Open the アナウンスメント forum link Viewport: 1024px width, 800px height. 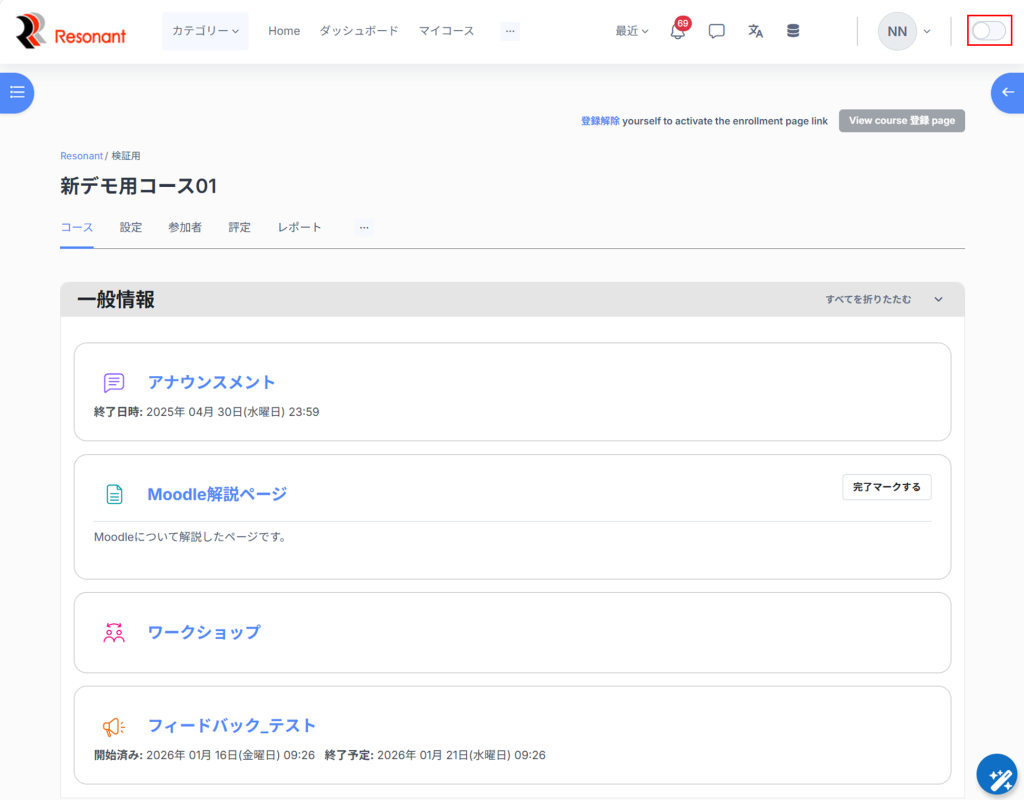click(211, 382)
